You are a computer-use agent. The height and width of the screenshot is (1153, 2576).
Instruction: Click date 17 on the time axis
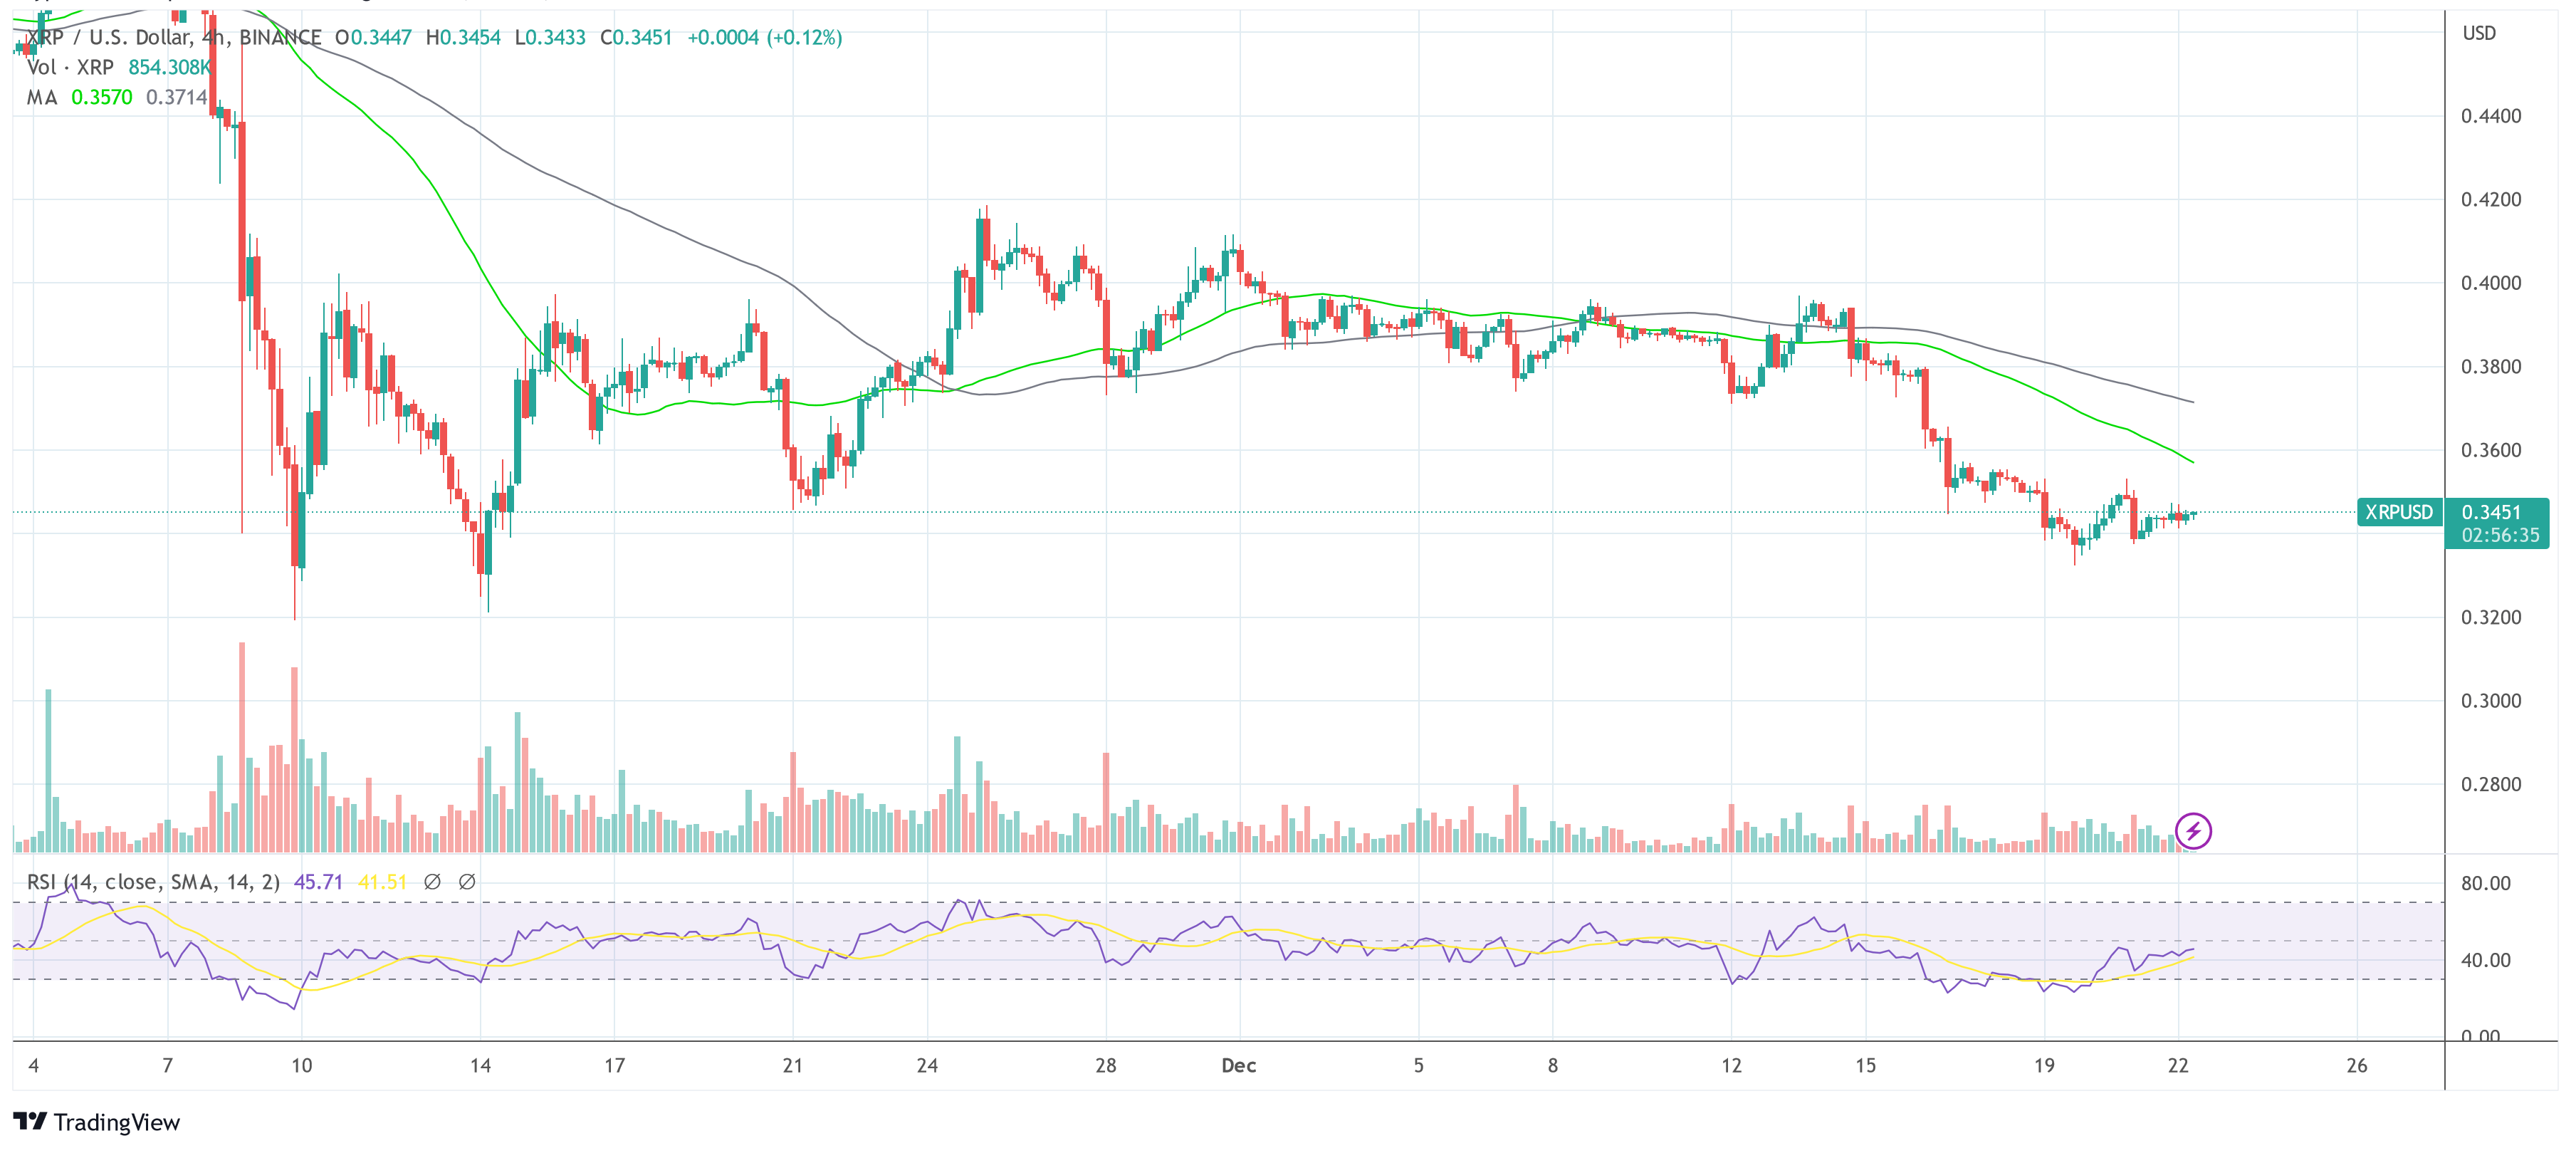coord(614,1065)
